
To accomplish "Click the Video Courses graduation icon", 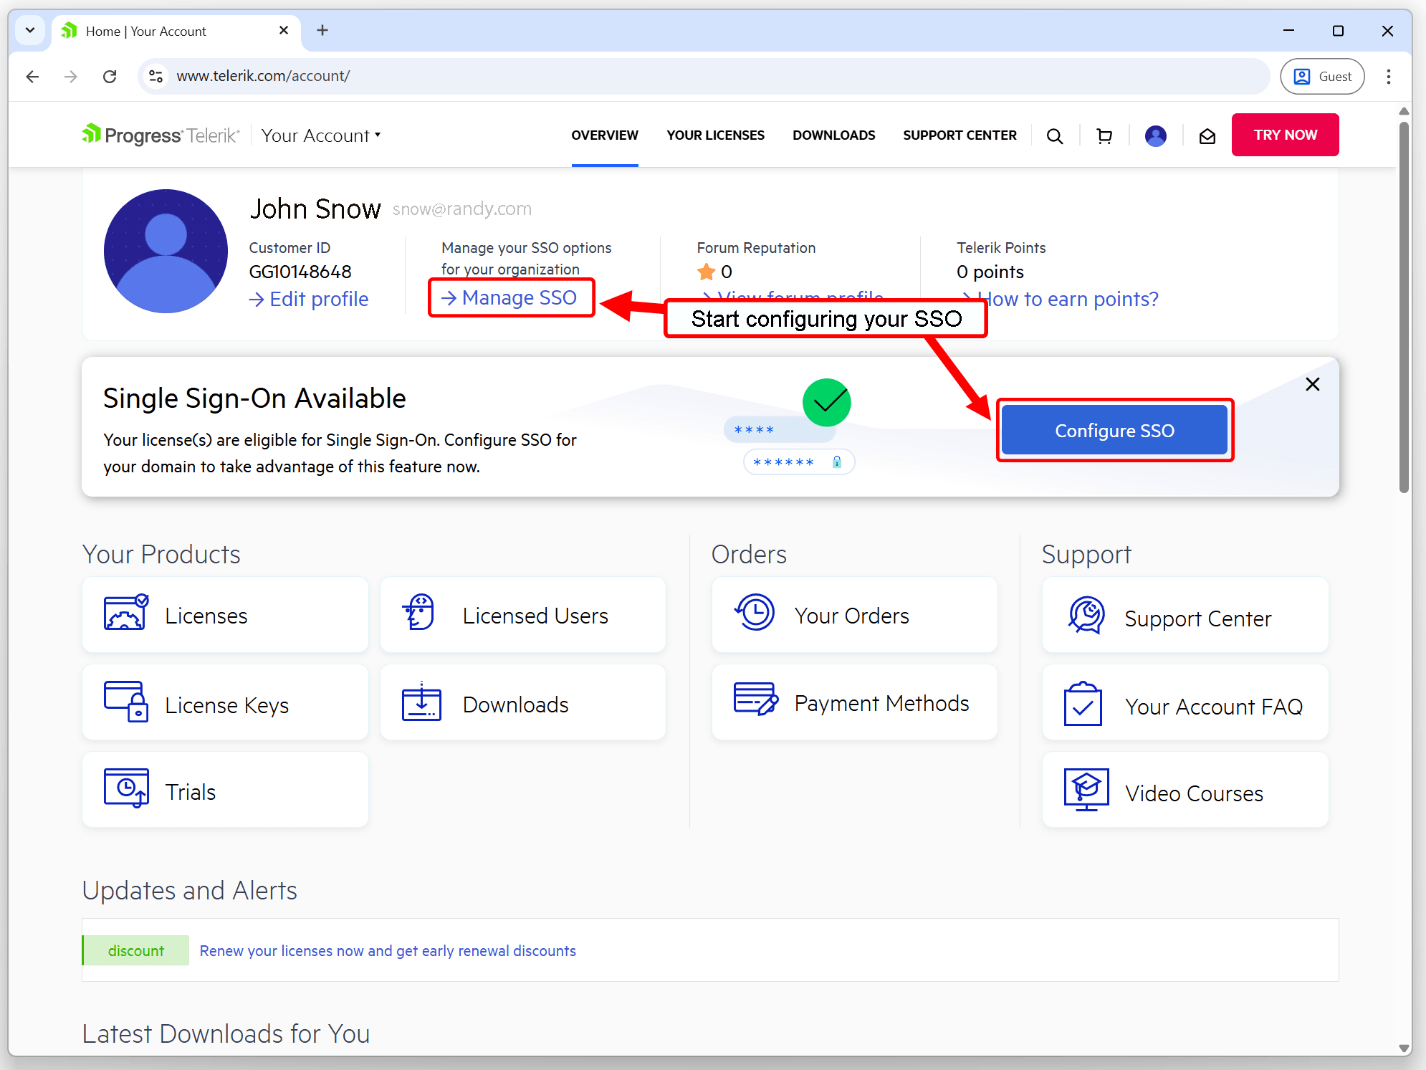I will pyautogui.click(x=1086, y=790).
